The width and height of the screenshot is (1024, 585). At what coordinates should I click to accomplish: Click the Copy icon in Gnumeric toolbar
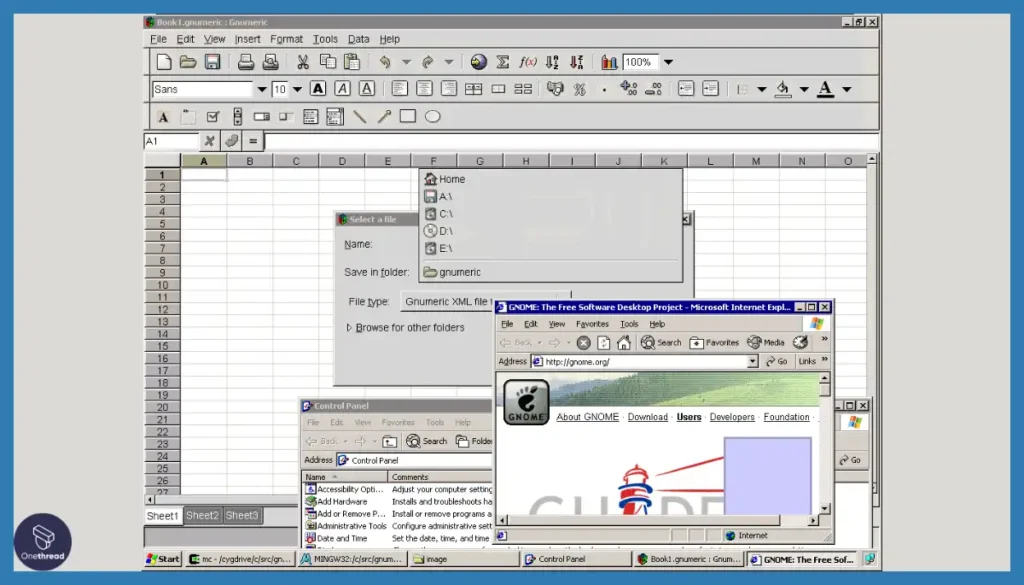(327, 62)
